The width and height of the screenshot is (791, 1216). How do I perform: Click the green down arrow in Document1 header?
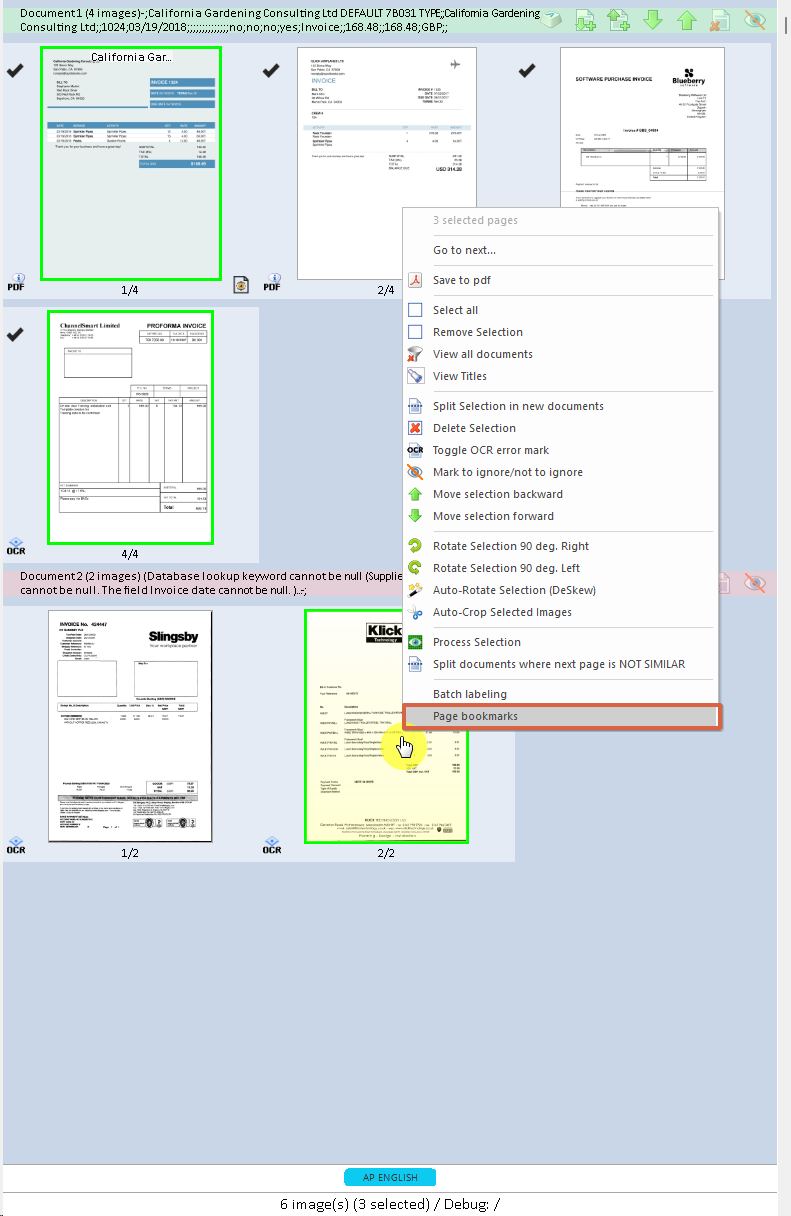(x=652, y=19)
